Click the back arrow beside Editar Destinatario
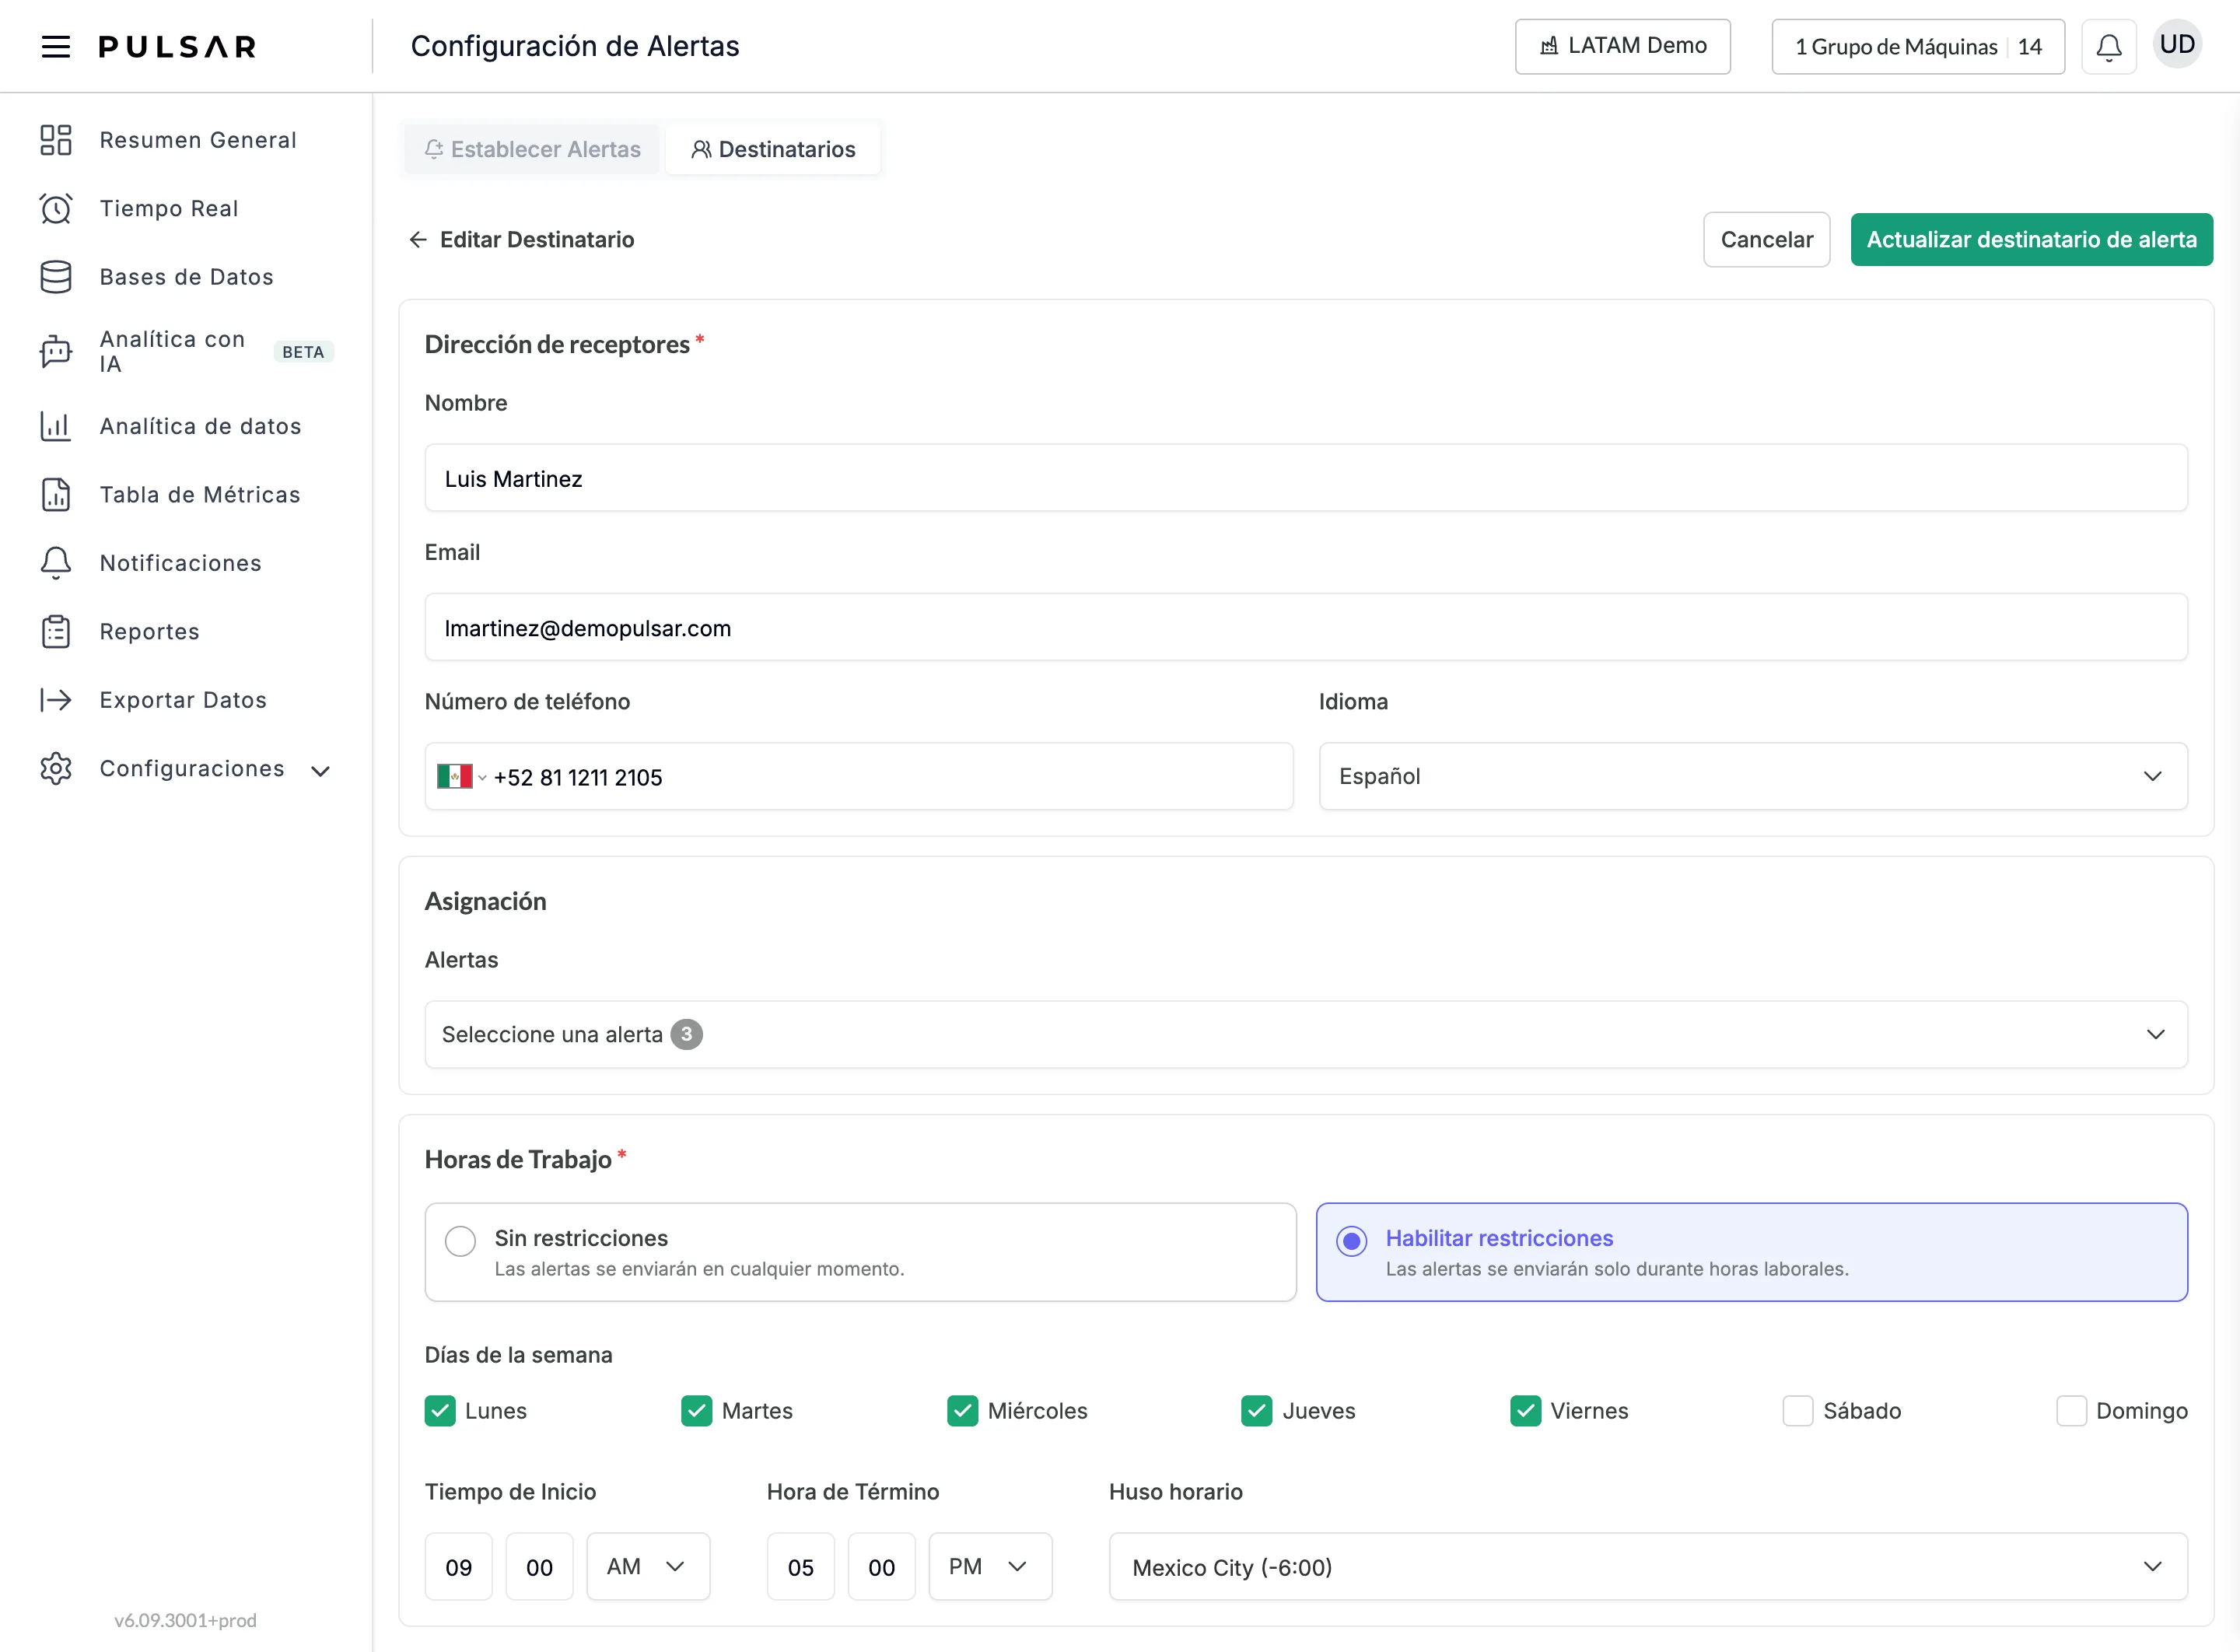The image size is (2240, 1652). pos(418,240)
